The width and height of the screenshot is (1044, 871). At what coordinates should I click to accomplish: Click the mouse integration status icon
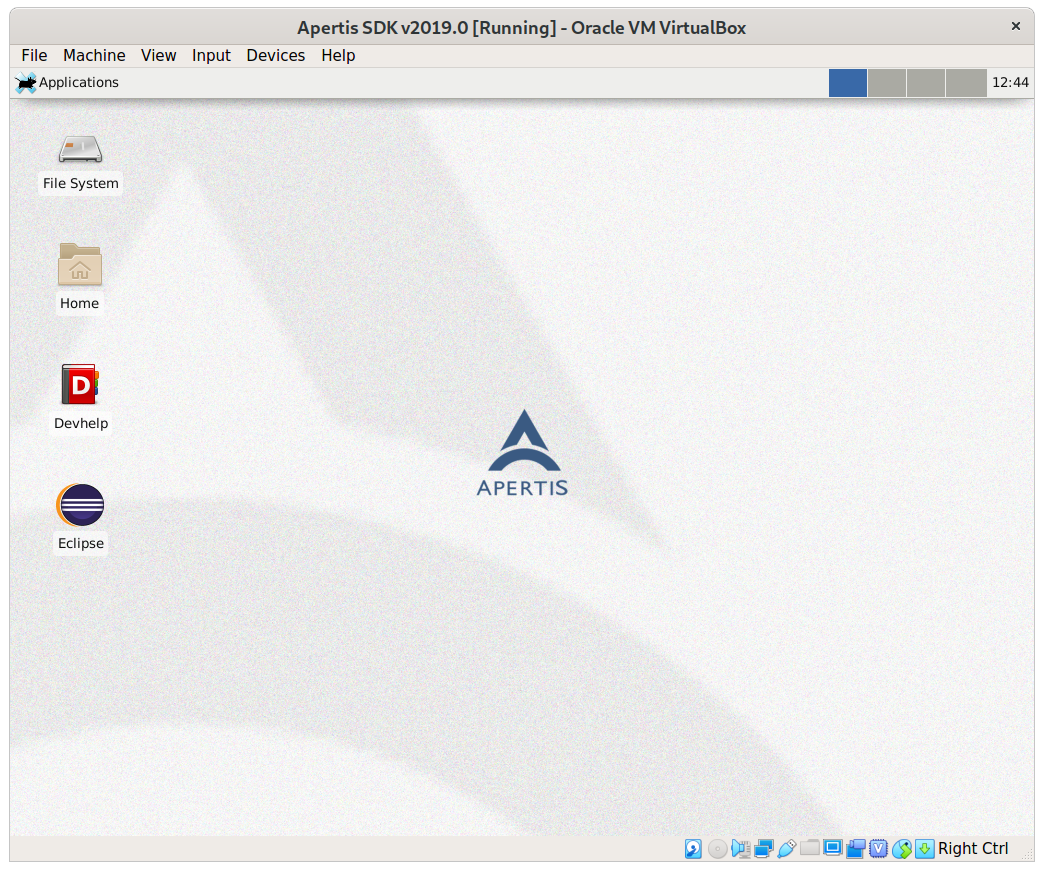[902, 848]
